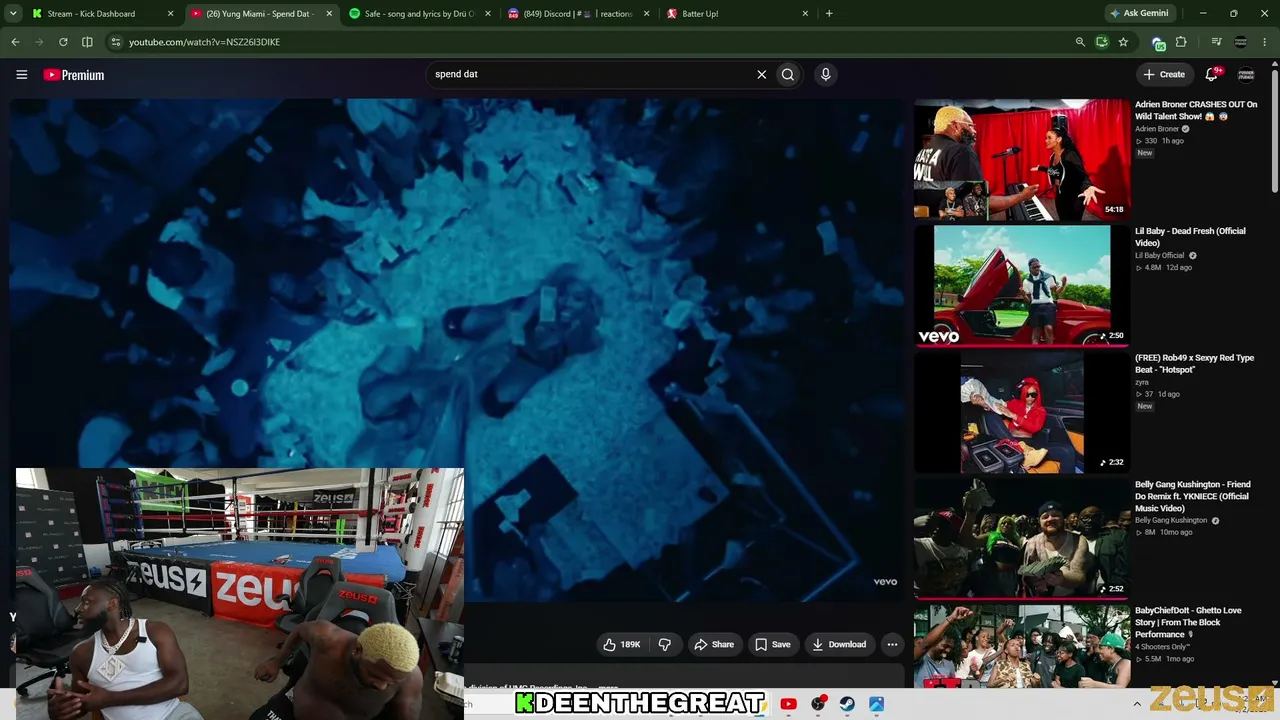This screenshot has width=1280, height=720.
Task: Show hidden system tray icons
Action: pos(1136,704)
